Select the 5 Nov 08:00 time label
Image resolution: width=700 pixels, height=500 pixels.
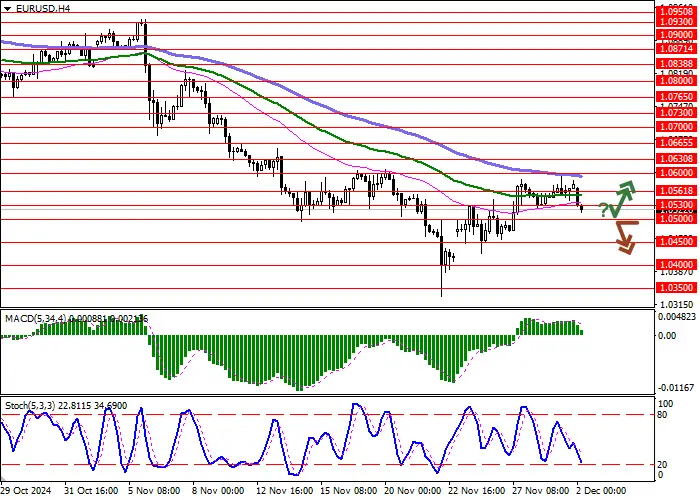(154, 491)
